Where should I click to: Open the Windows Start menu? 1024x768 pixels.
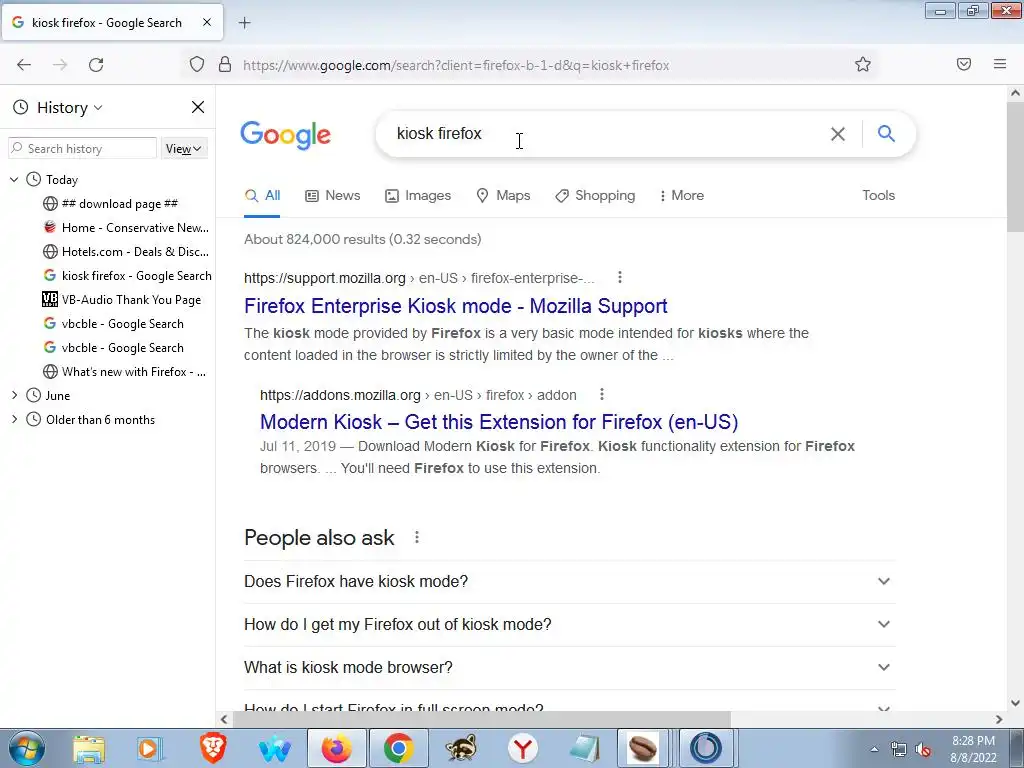click(26, 748)
